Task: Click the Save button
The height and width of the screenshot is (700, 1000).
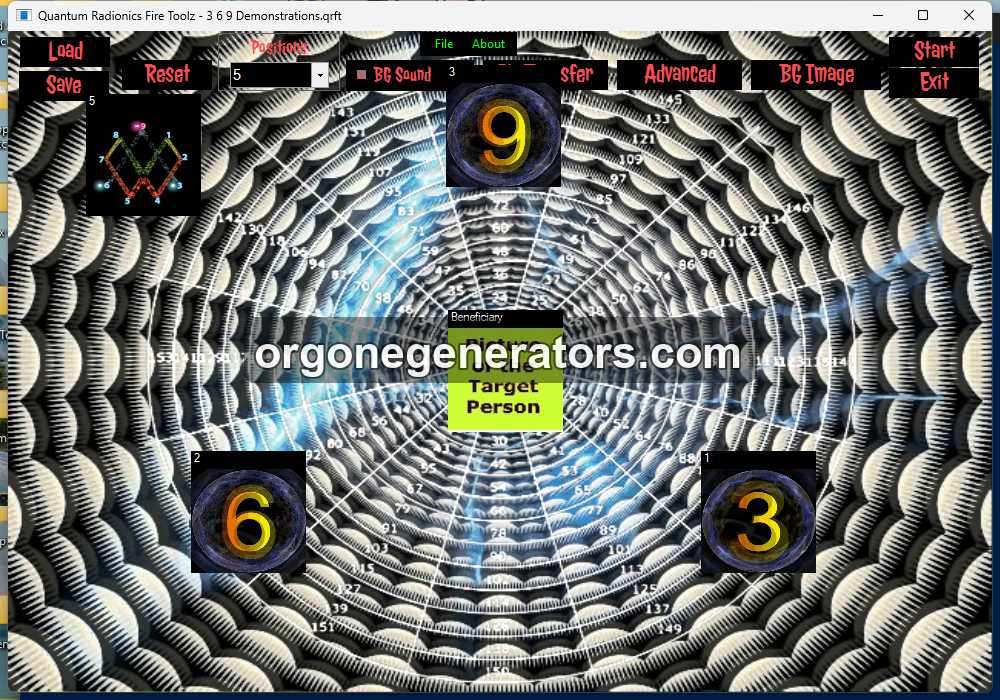Action: coord(64,84)
